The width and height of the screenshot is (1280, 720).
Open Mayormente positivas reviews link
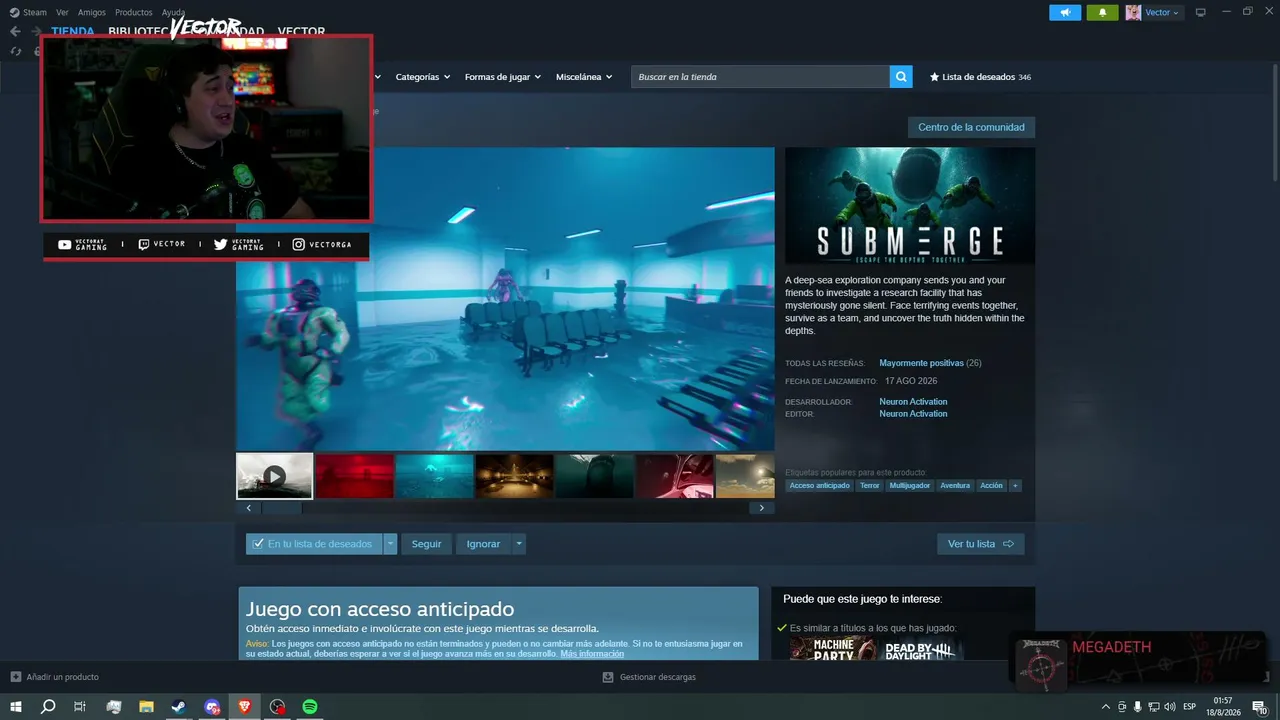point(921,363)
